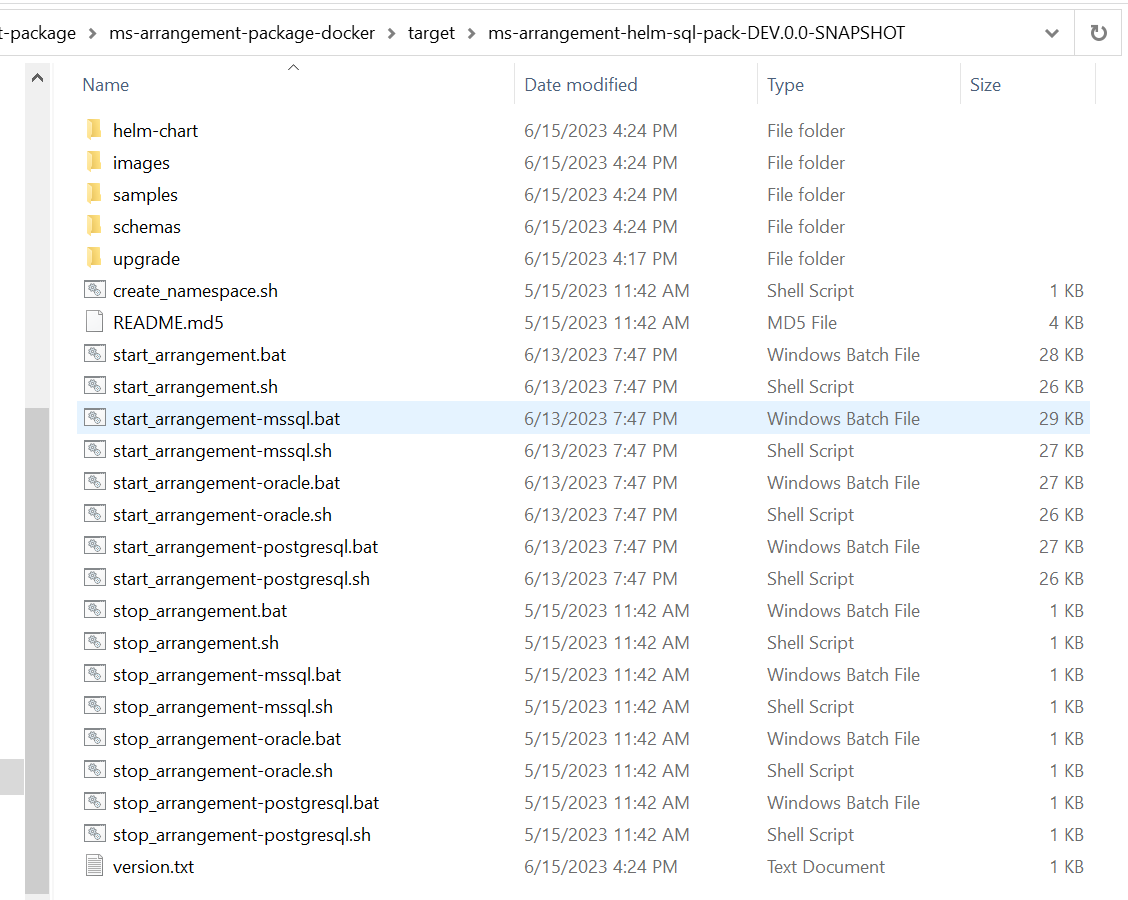
Task: Select the start_arrangement-postgresql.sh file
Action: click(241, 579)
